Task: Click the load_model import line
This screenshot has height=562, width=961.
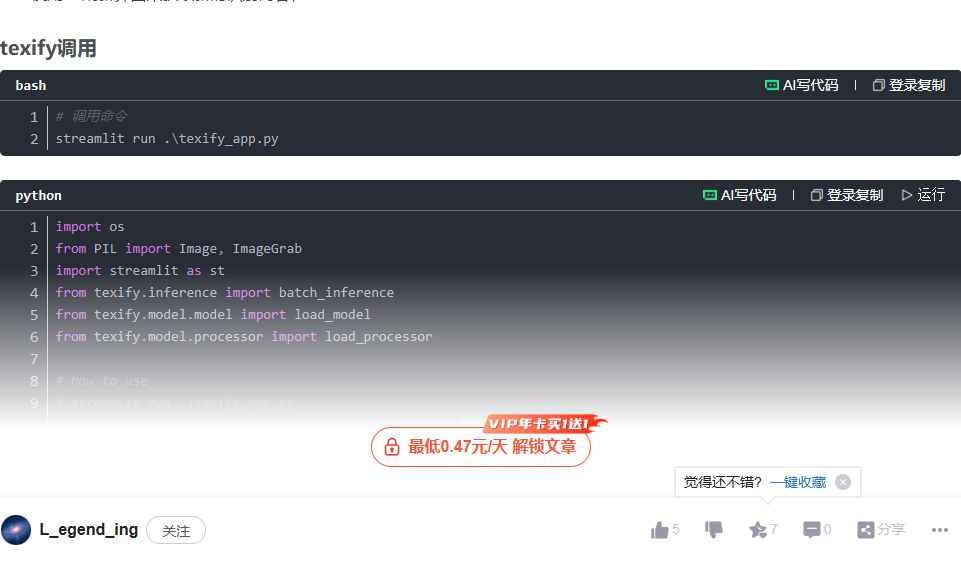Action: coord(213,315)
